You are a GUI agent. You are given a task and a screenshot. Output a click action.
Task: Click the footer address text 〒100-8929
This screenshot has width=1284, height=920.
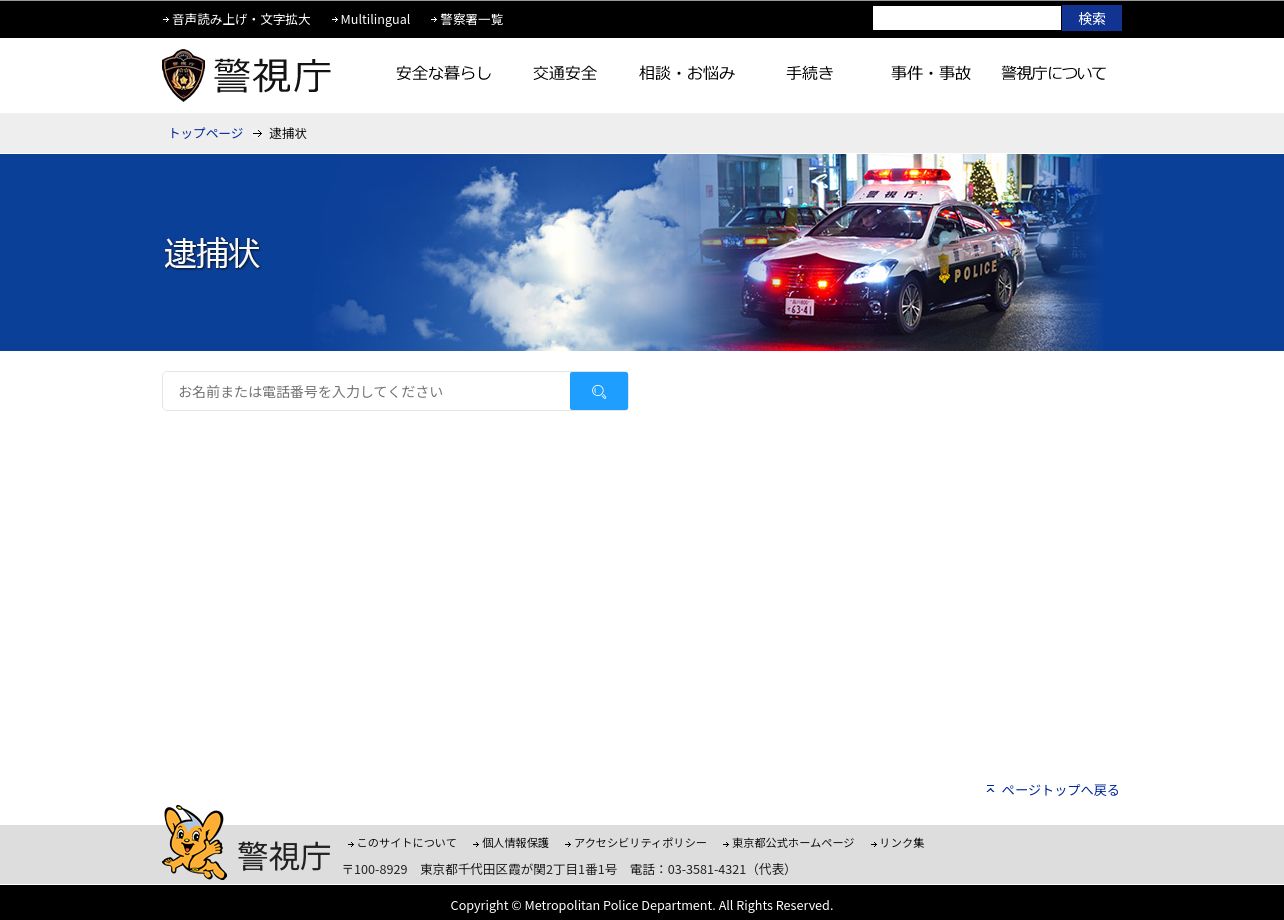(375, 870)
